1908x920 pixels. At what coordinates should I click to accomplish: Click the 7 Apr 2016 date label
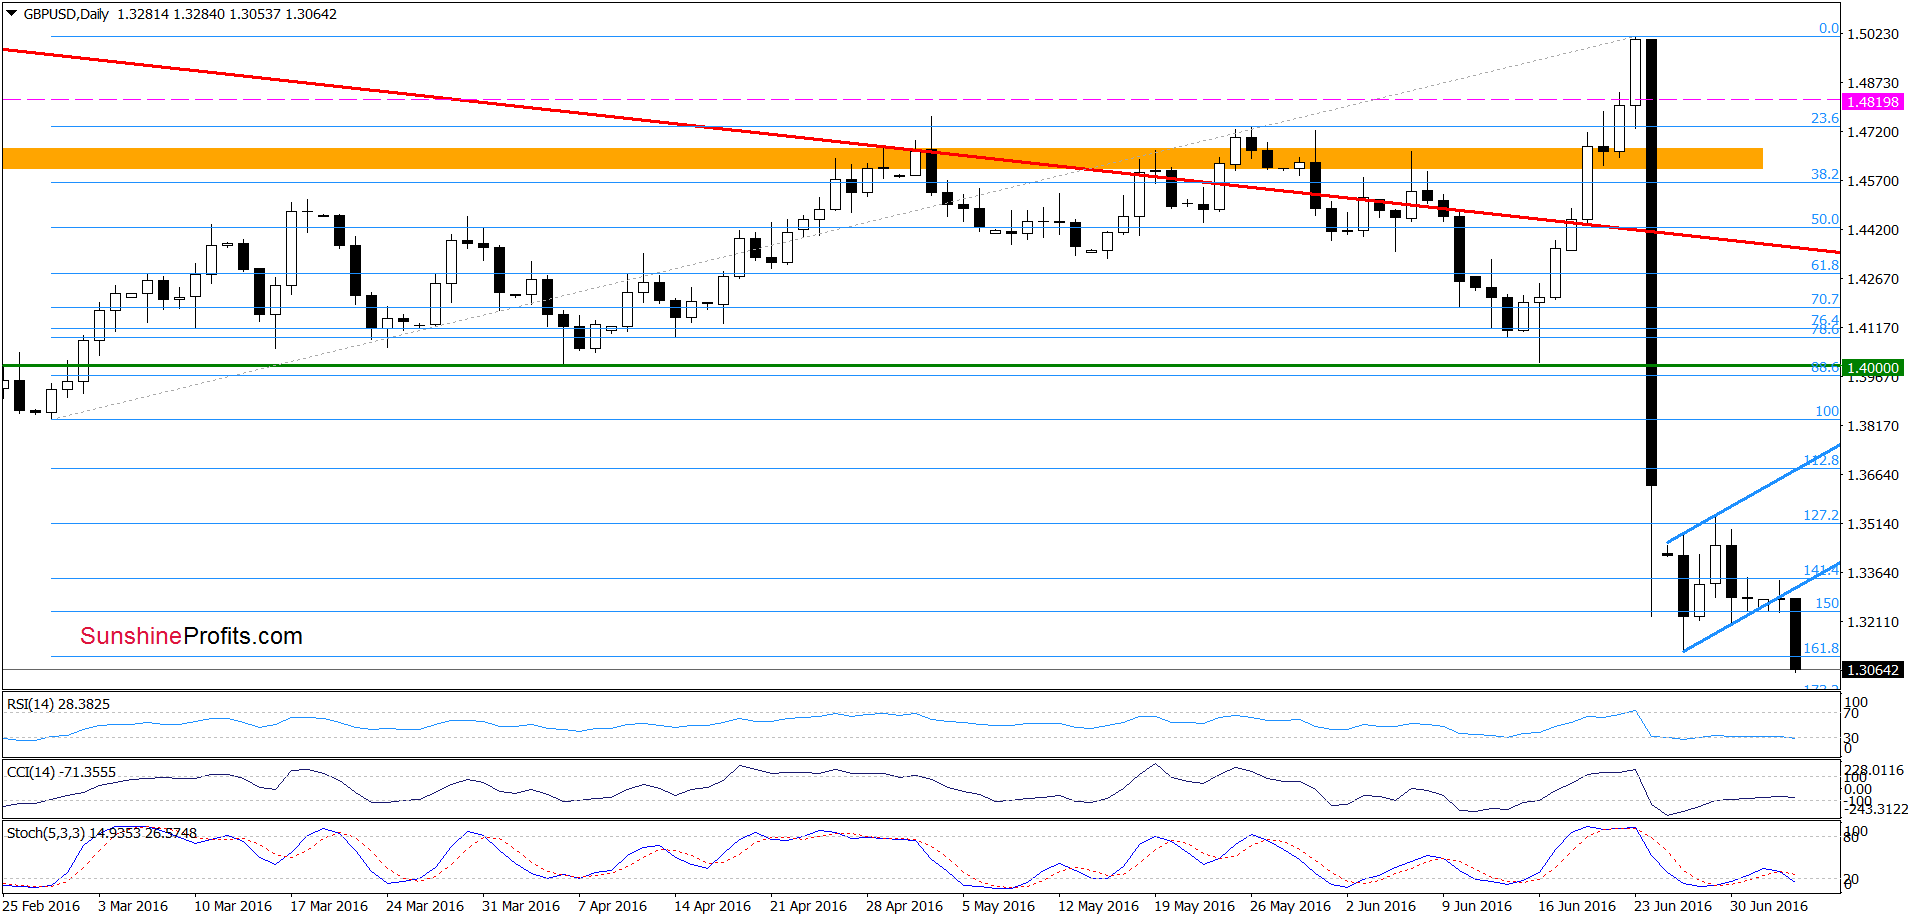612,906
